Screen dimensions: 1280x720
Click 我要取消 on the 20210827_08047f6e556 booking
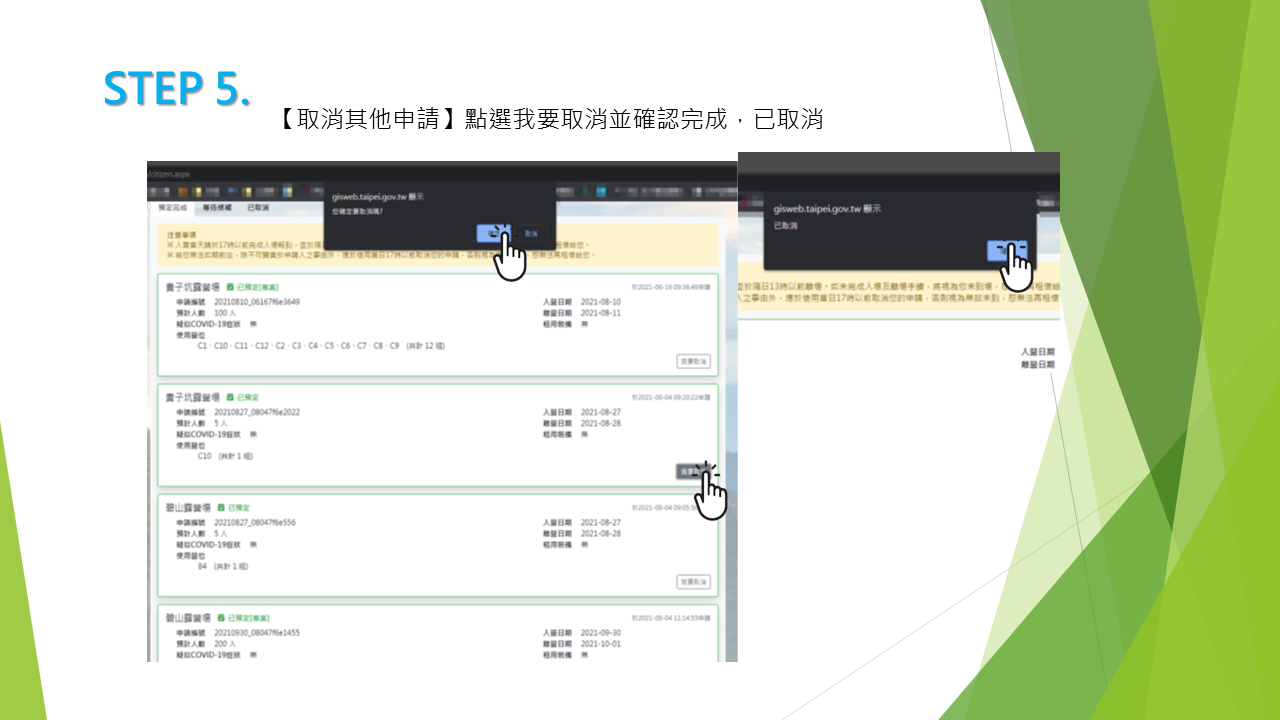693,581
